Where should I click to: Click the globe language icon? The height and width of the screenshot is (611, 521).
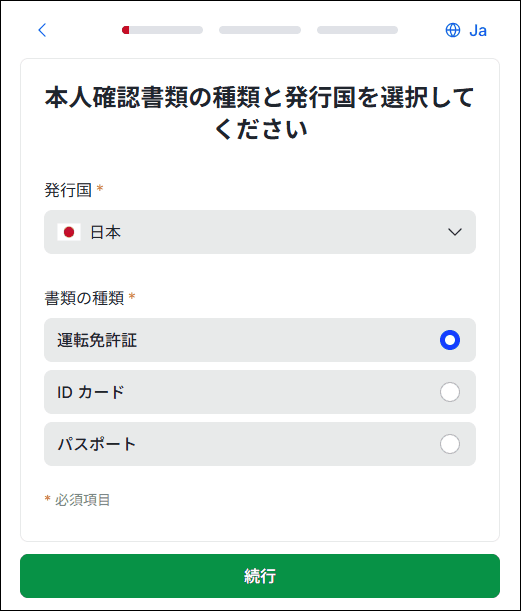452,30
